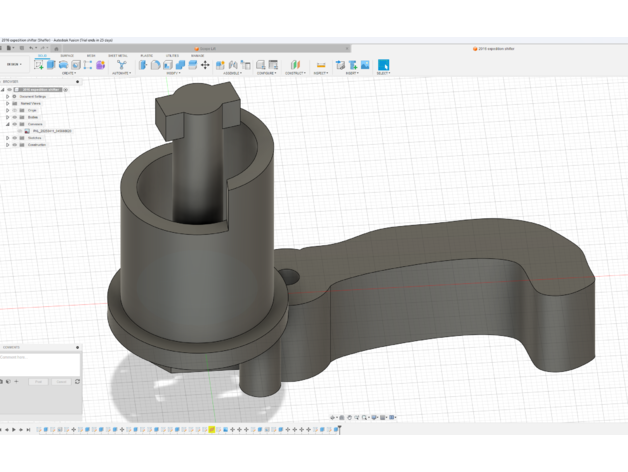Open the Design workspace dropdown
Image resolution: width=628 pixels, height=472 pixels.
click(x=14, y=64)
